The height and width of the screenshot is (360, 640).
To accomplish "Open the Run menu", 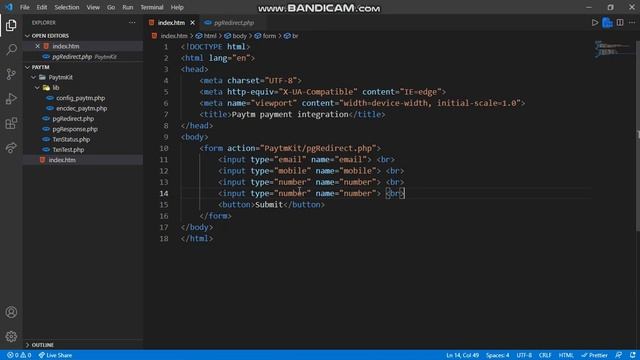I will click(x=128, y=7).
